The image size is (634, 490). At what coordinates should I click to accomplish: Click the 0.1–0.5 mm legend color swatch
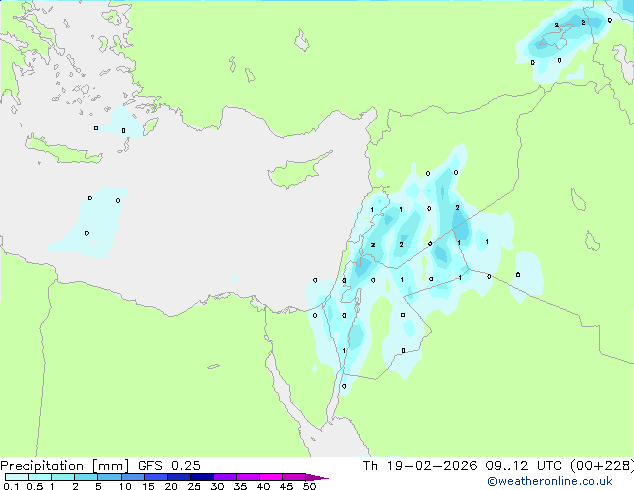17,477
